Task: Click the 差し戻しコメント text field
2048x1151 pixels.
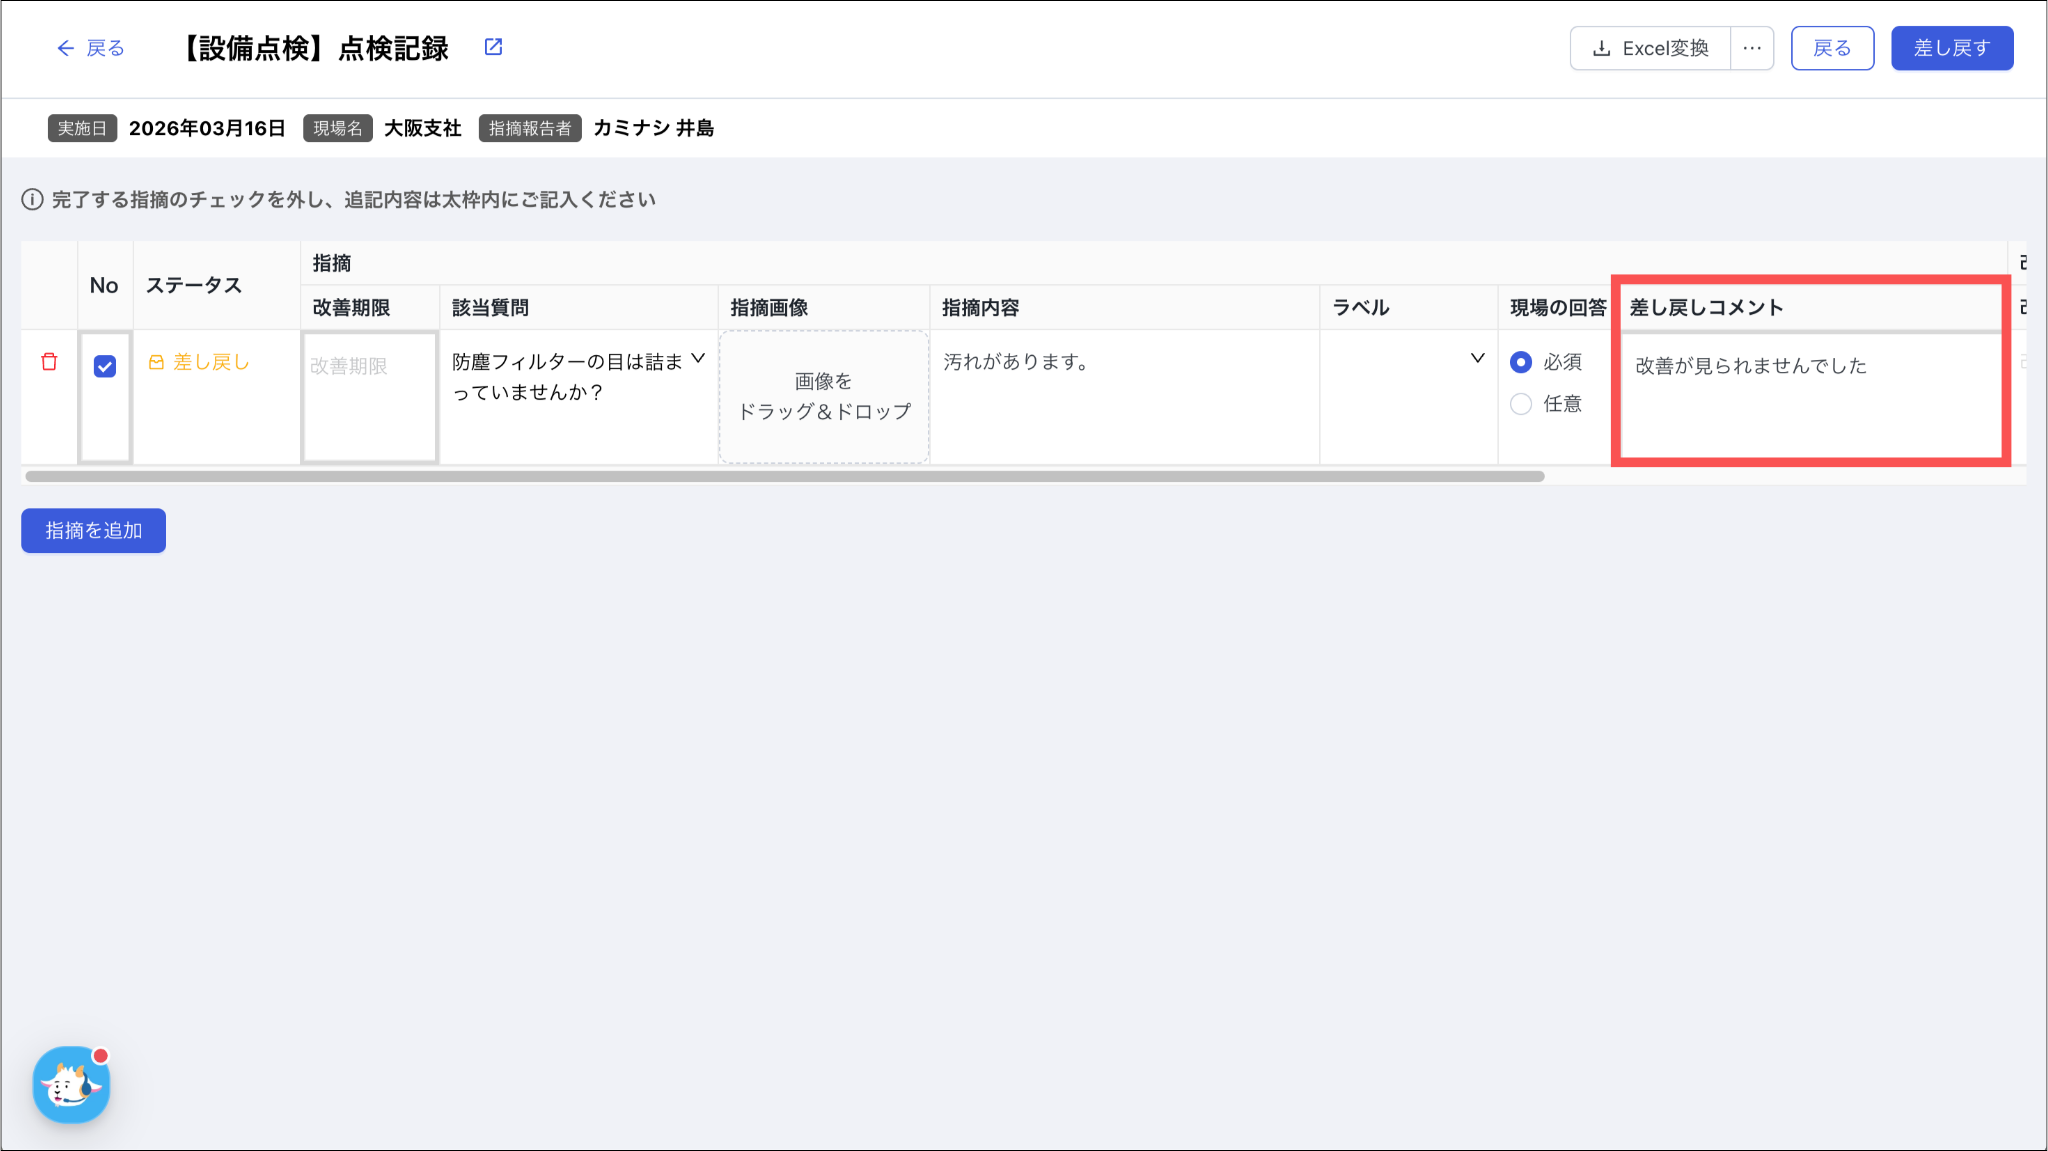Action: click(x=1810, y=396)
